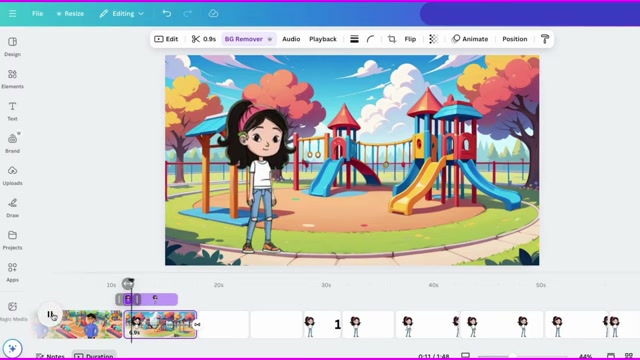This screenshot has width=640, height=360.
Task: Pause the timeline playback
Action: tap(50, 314)
